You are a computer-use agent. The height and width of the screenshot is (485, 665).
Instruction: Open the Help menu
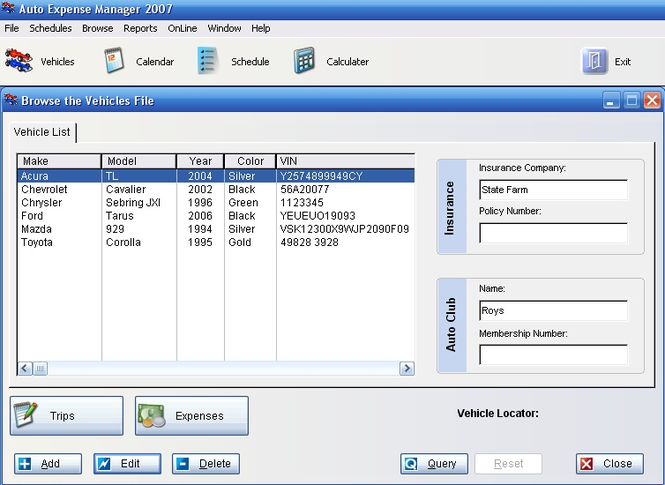[x=261, y=28]
